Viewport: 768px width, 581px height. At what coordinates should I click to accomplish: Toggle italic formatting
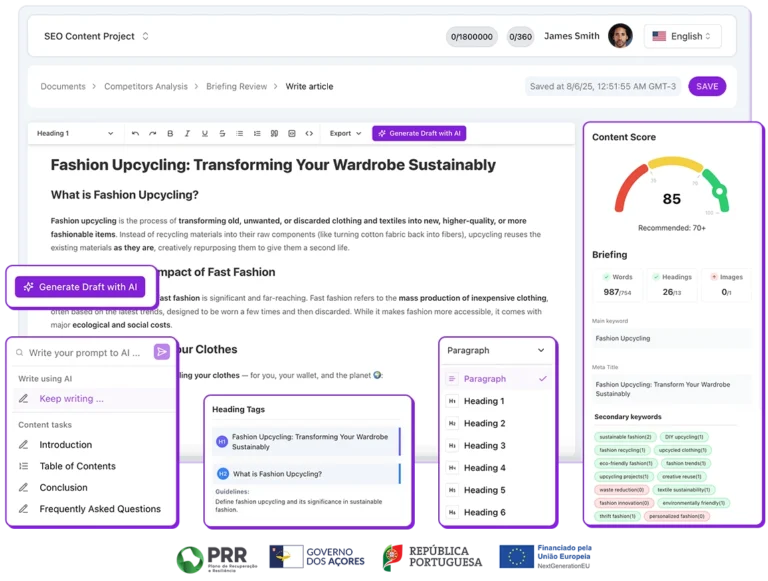(187, 133)
